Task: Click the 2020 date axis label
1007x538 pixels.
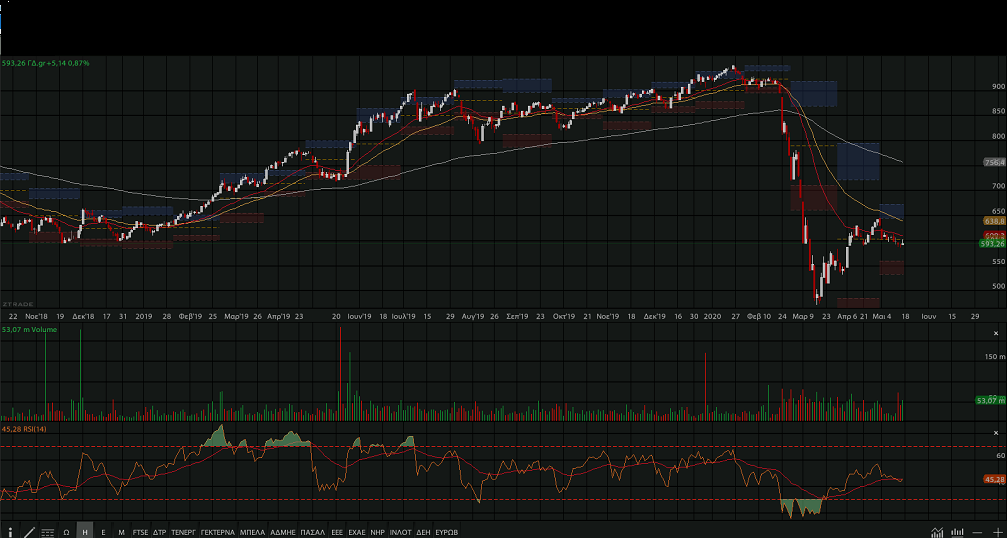Action: click(x=712, y=317)
